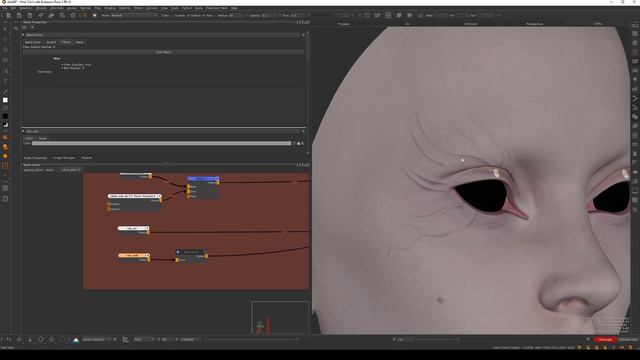Collapse the second properties section with Color slider
The image size is (640, 360).
tap(23, 131)
